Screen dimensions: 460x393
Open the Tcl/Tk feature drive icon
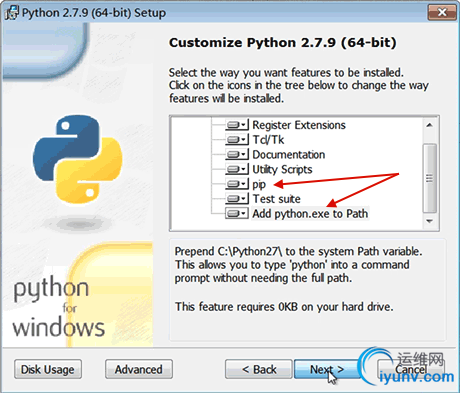tap(237, 140)
